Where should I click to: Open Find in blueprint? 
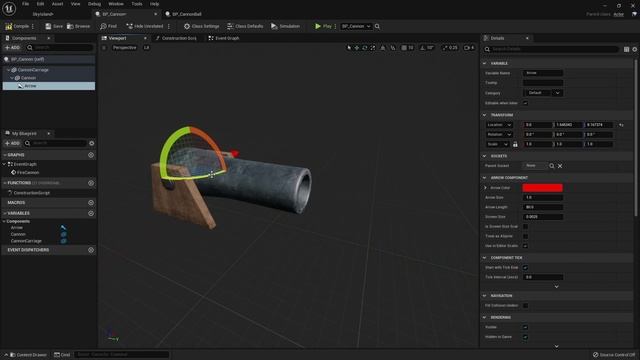coord(108,26)
